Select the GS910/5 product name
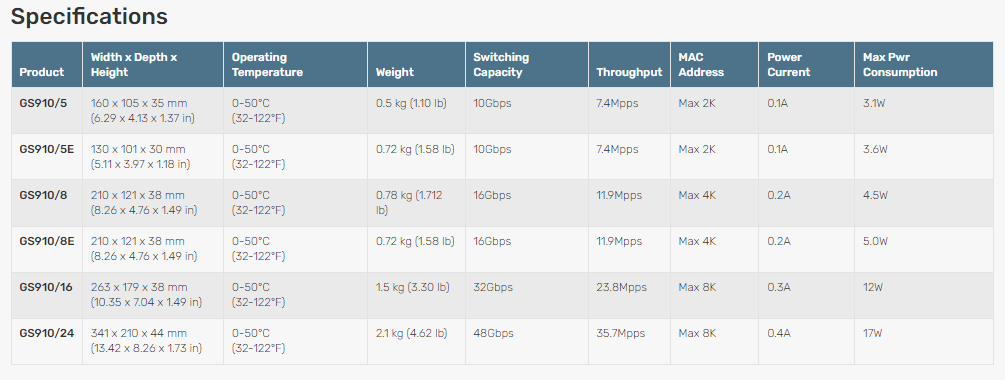Image resolution: width=1005 pixels, height=380 pixels. [x=43, y=103]
